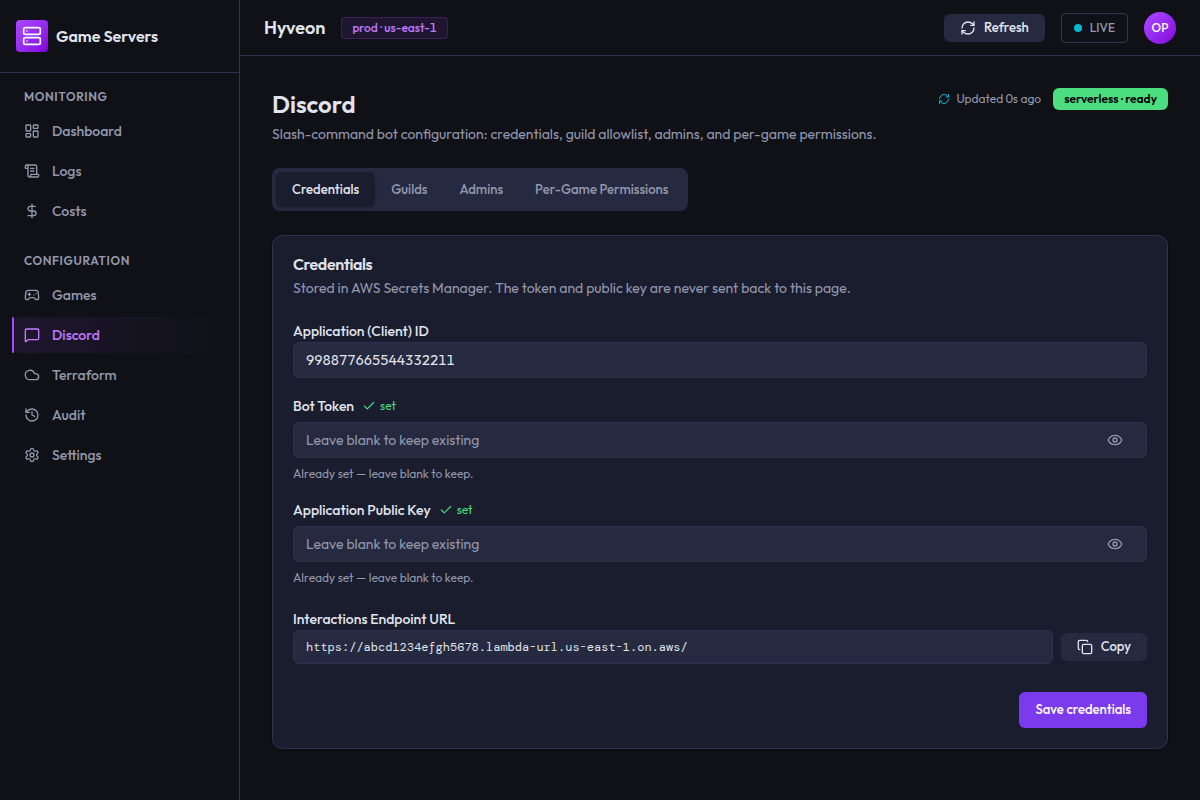Focus the Application (Client) ID field
This screenshot has width=1200, height=800.
[719, 360]
